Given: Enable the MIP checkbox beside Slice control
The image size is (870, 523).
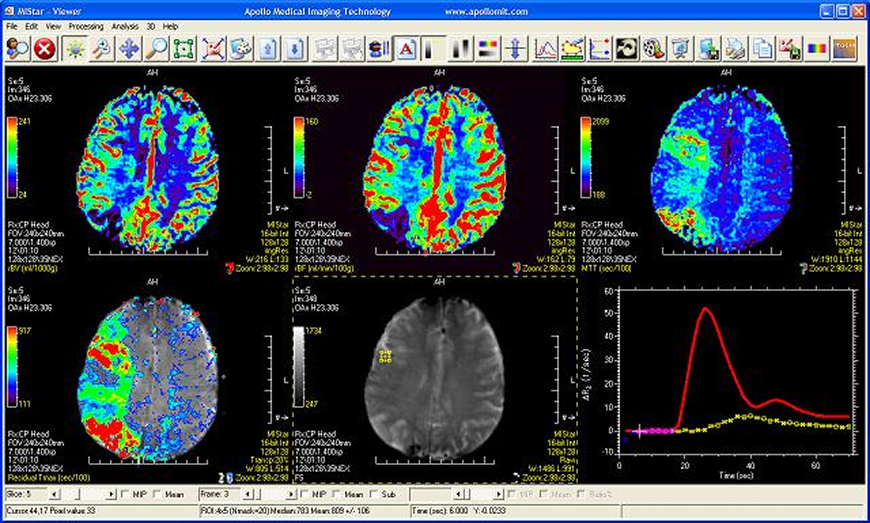Looking at the screenshot, I should (x=125, y=493).
